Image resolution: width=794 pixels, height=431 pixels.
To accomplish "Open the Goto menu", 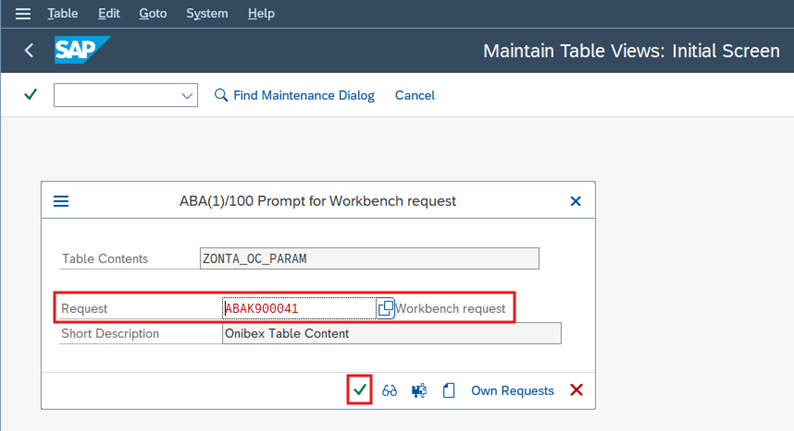I will click(153, 14).
